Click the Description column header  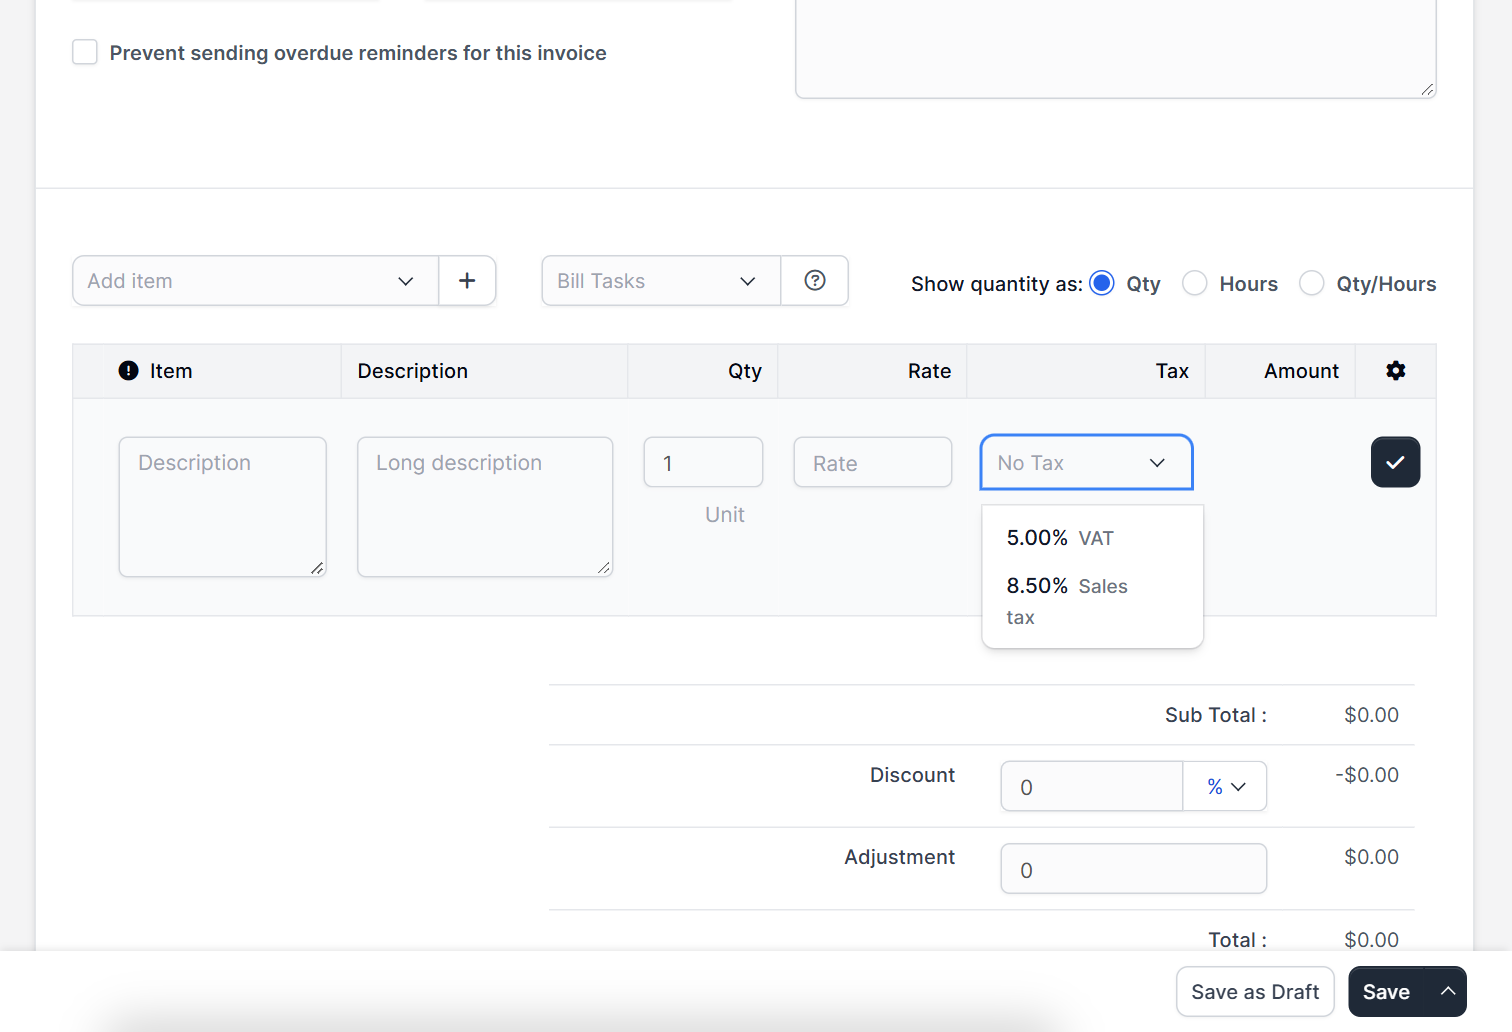pyautogui.click(x=412, y=371)
